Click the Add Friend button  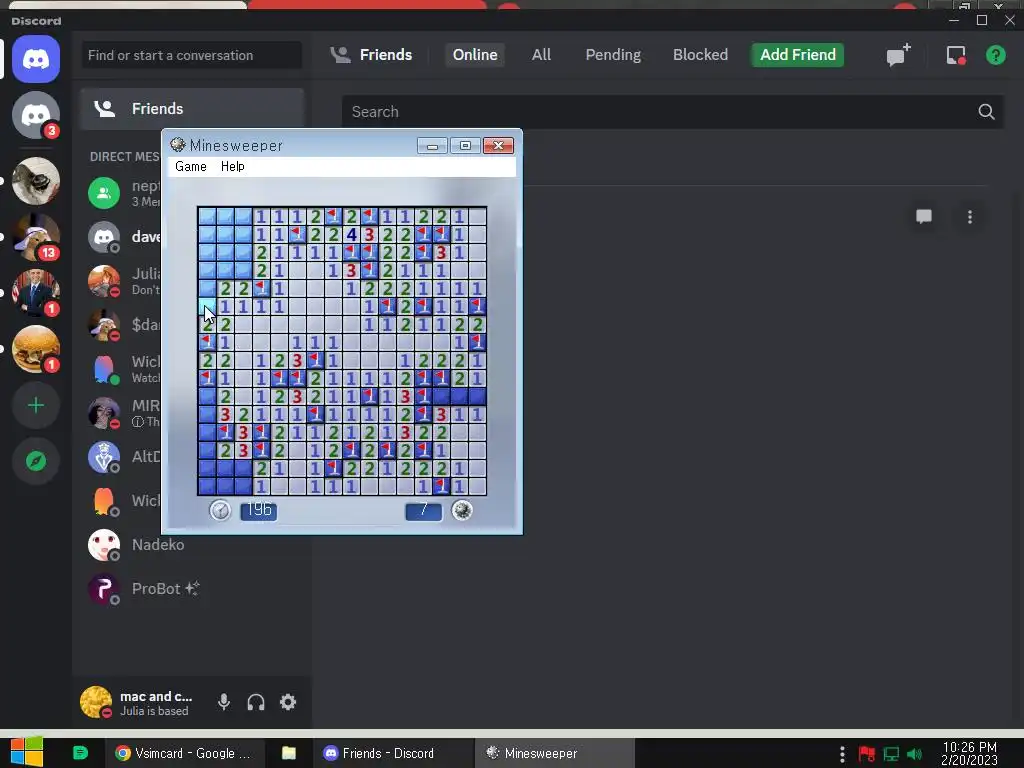click(x=797, y=55)
